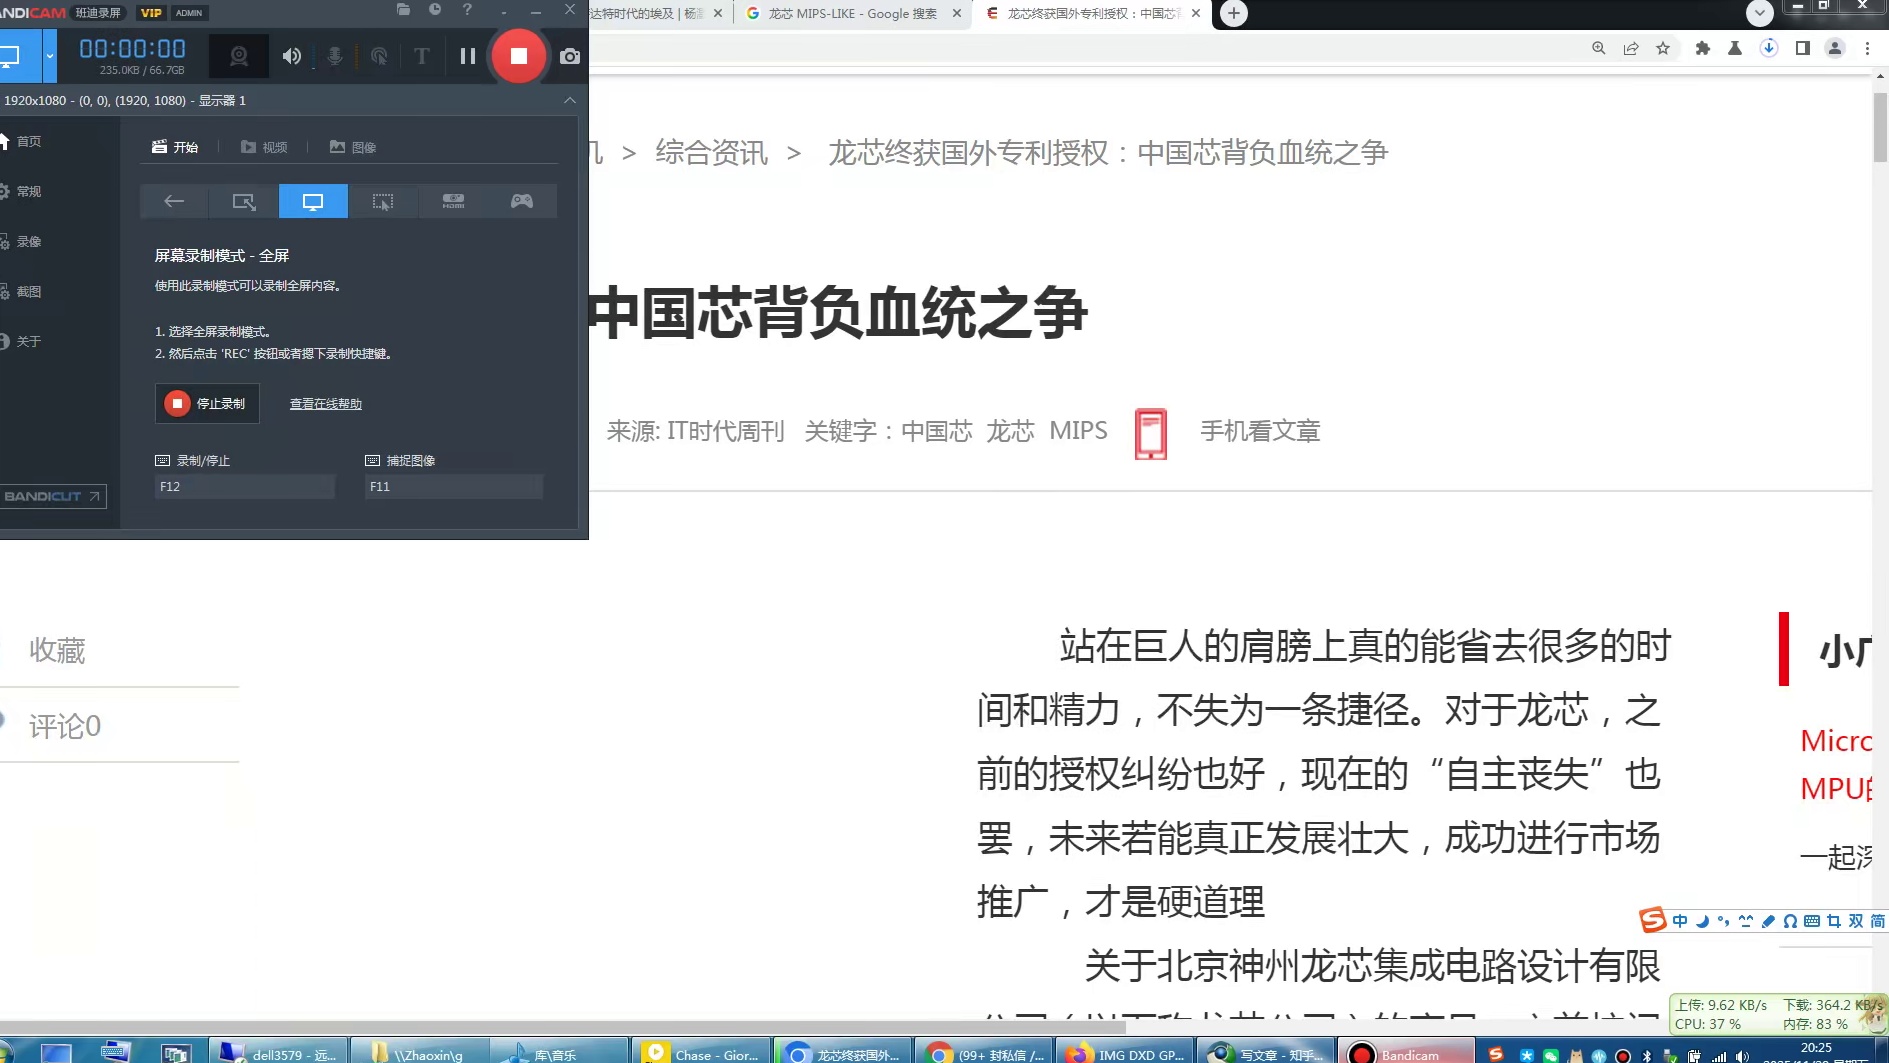Screen dimensions: 1889x1063
Task: Toggle the microphone input on the toolbar
Action: point(334,57)
